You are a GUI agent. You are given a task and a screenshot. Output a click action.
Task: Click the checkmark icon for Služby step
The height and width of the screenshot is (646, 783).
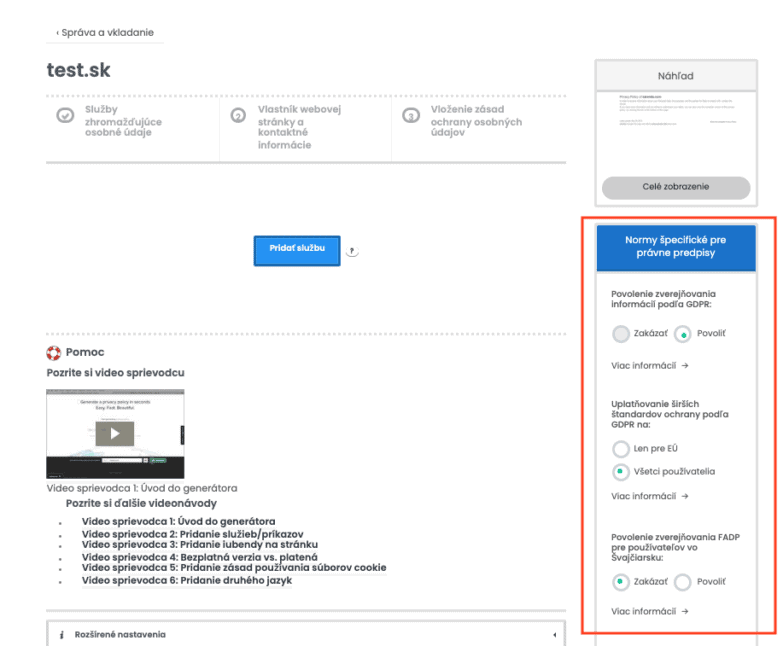(x=65, y=116)
